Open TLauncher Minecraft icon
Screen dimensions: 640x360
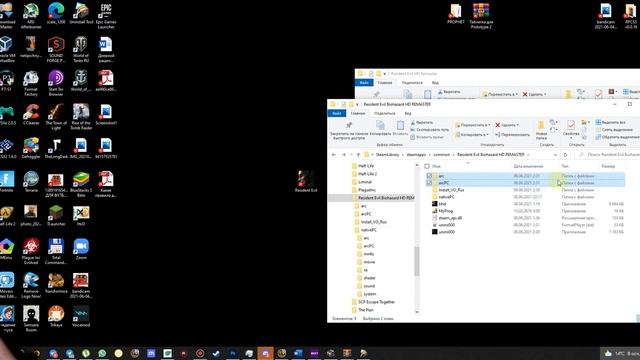click(x=56, y=216)
